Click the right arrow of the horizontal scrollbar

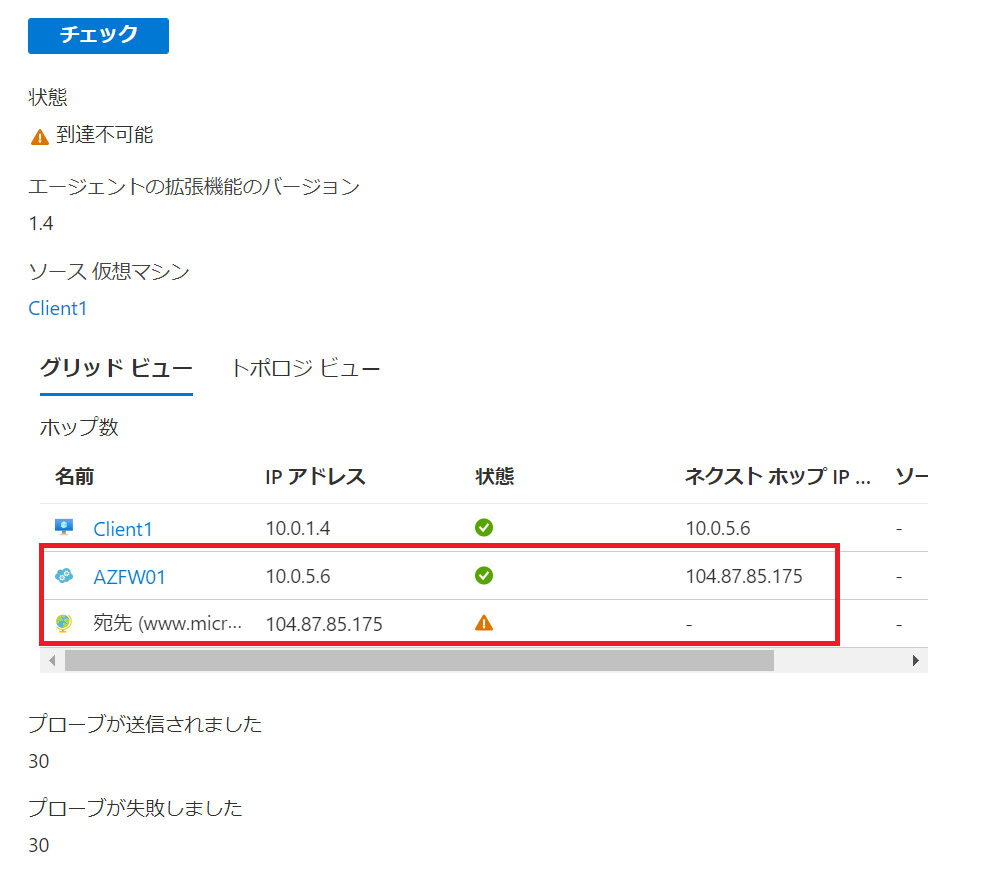coord(916,660)
